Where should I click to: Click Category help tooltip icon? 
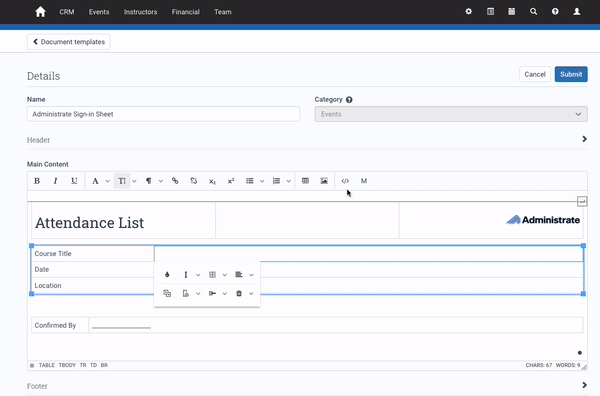click(x=349, y=100)
